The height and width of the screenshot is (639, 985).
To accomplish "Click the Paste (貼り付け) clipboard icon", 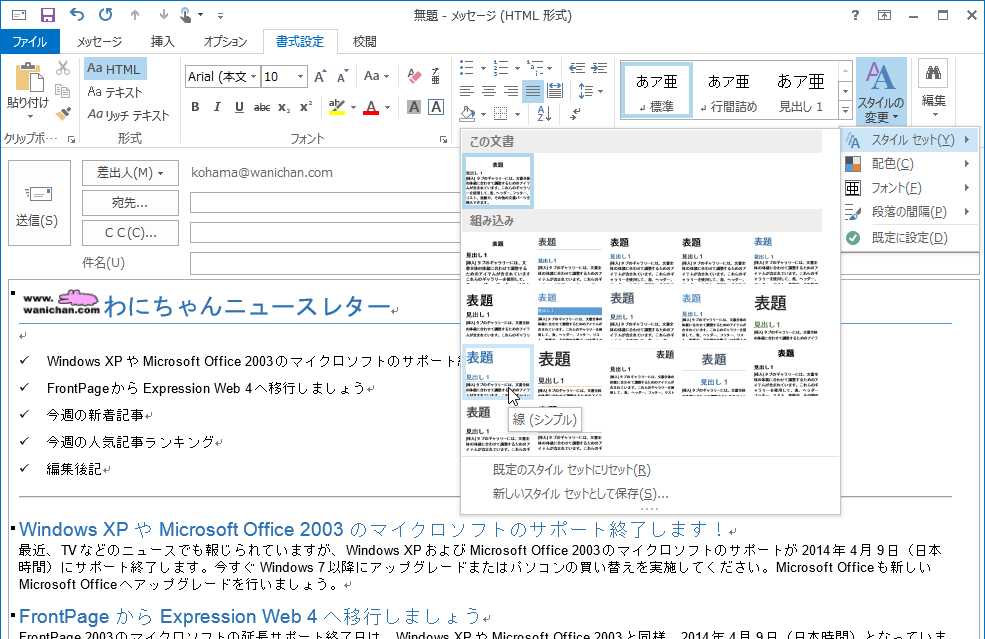I will coord(28,79).
